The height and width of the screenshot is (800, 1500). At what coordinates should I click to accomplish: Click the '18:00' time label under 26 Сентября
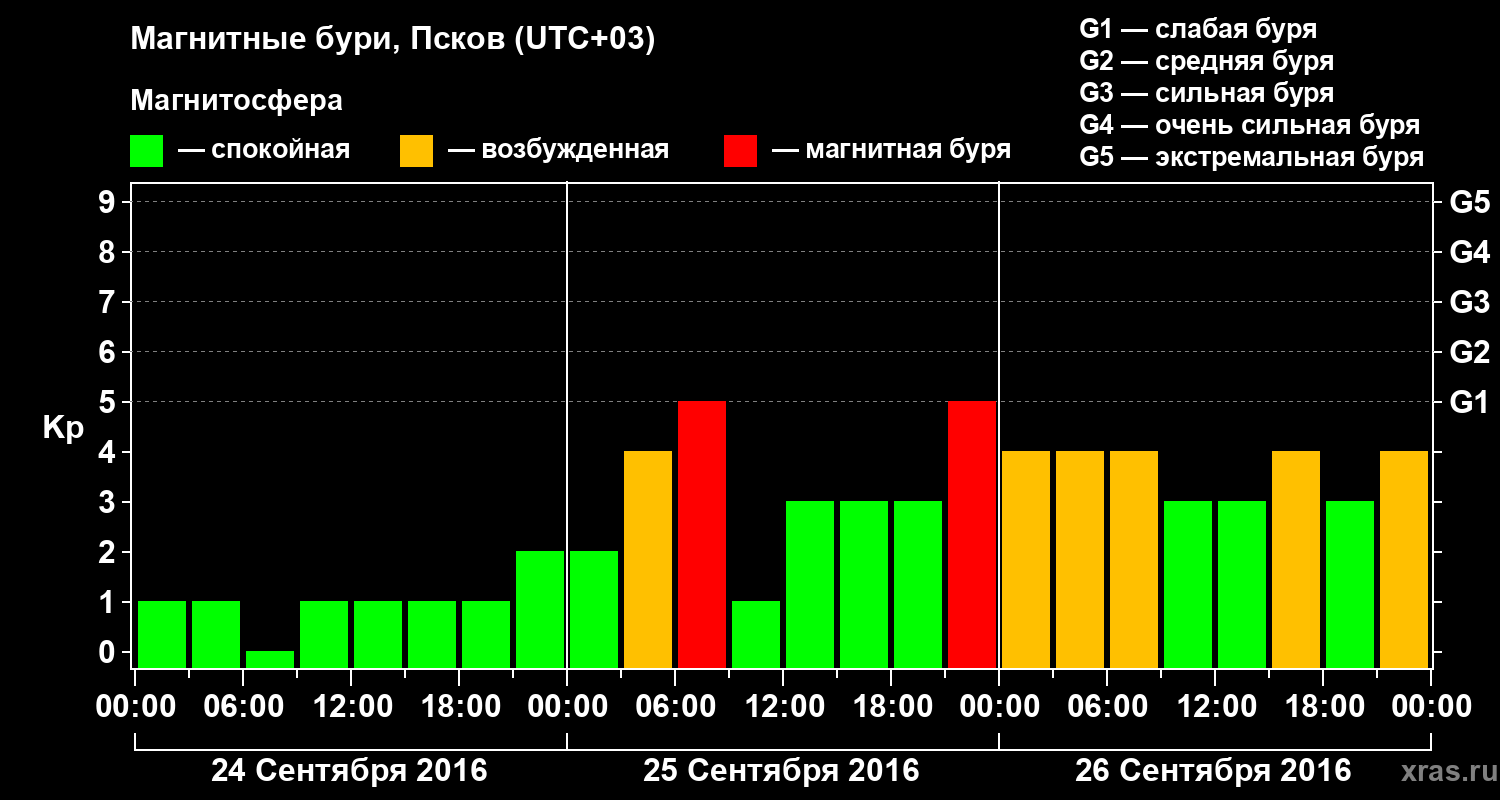tap(1323, 707)
